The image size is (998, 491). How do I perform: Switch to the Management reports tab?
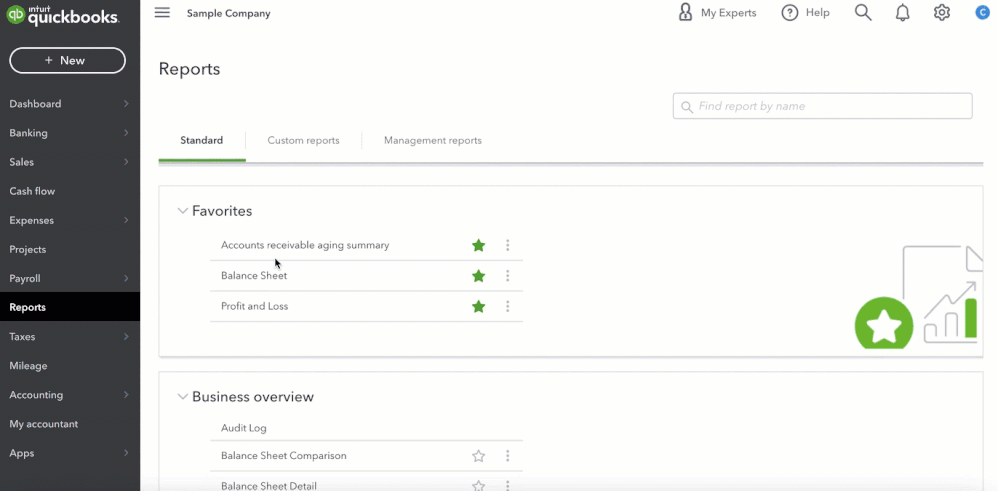tap(432, 141)
